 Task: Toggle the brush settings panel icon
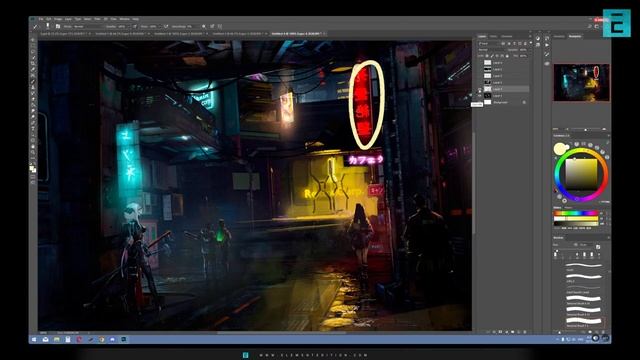point(58,26)
